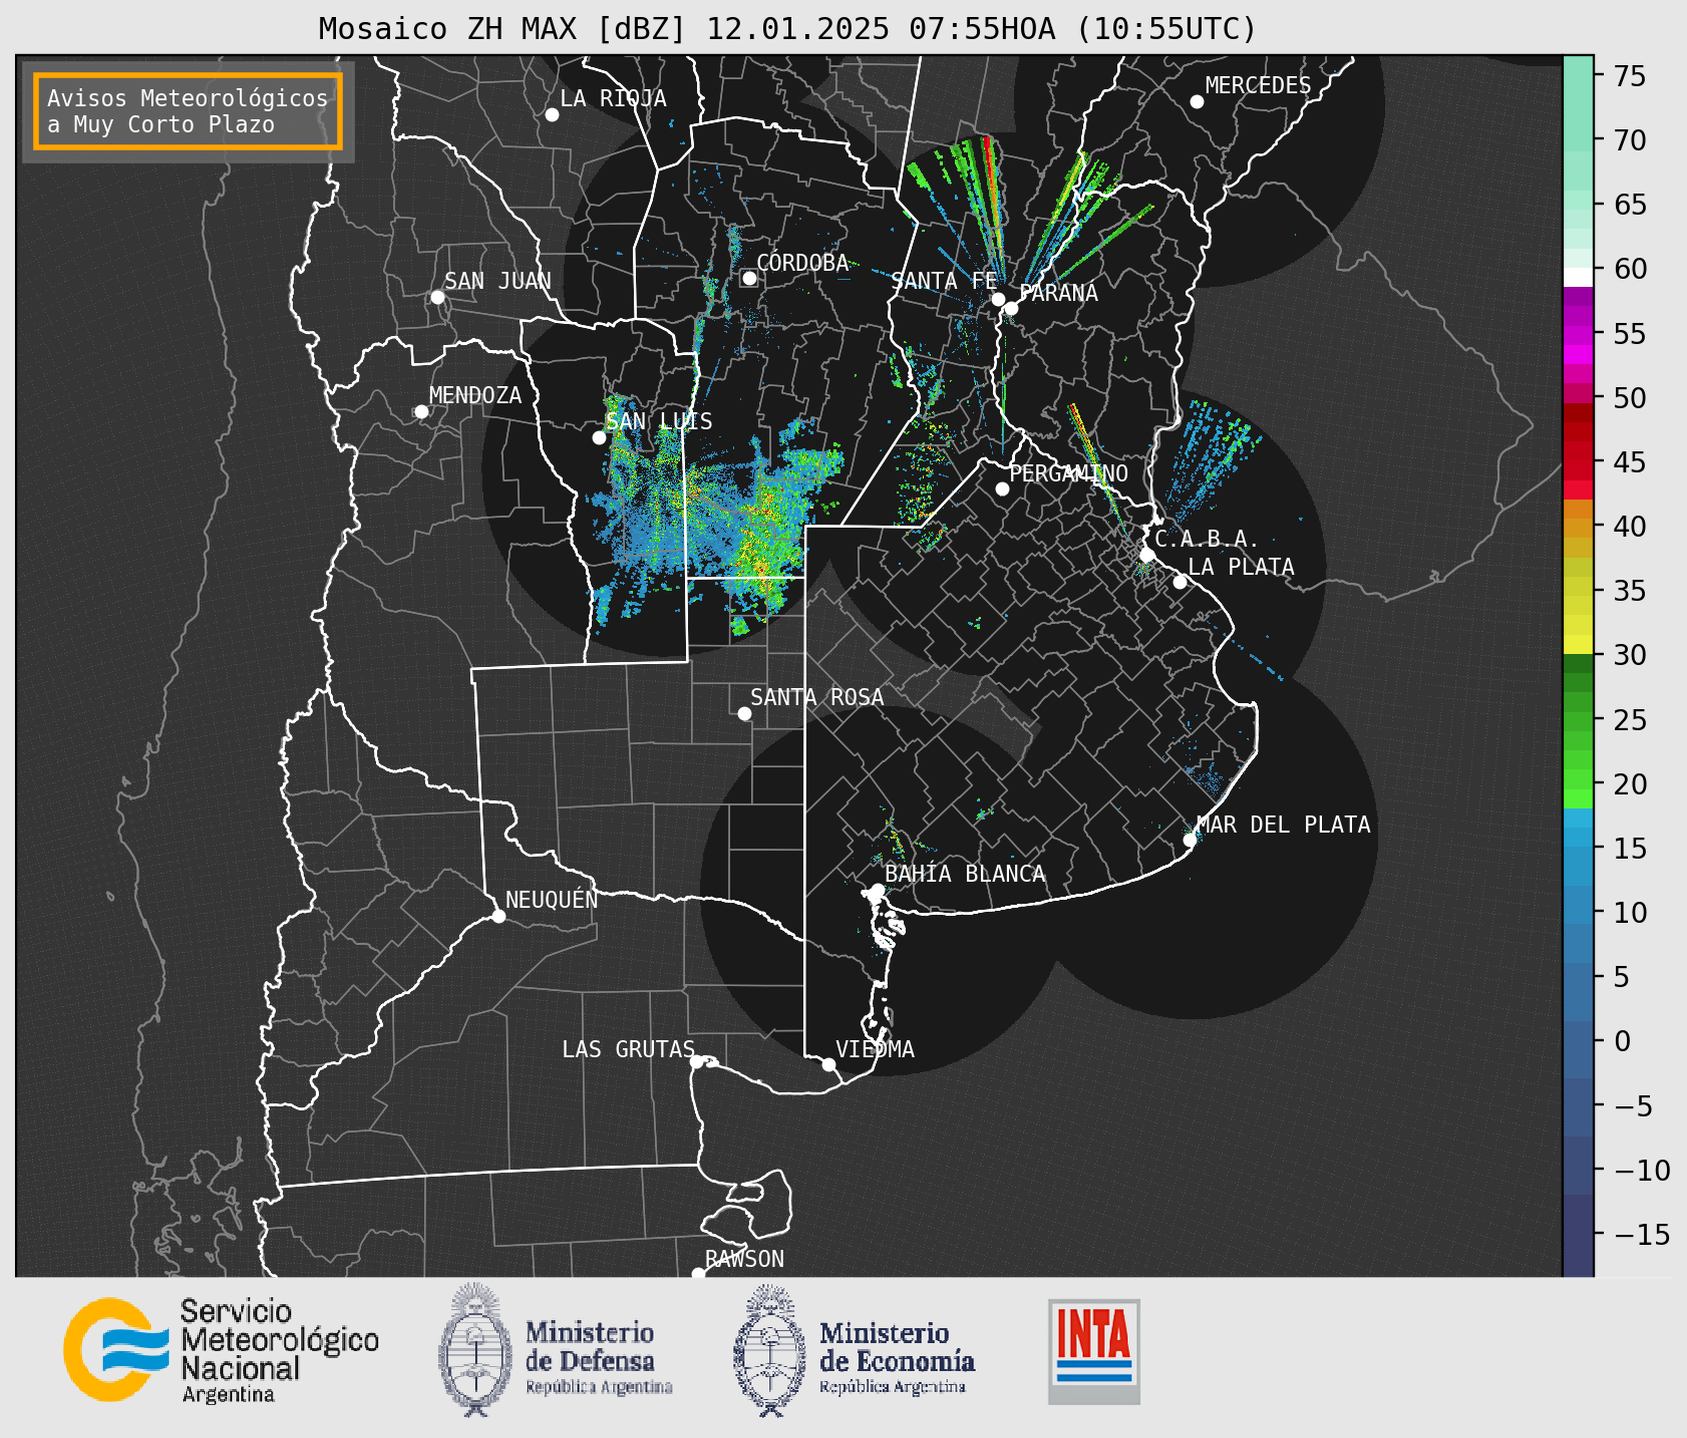
Task: Click the Córdoba city marker
Action: pos(749,278)
